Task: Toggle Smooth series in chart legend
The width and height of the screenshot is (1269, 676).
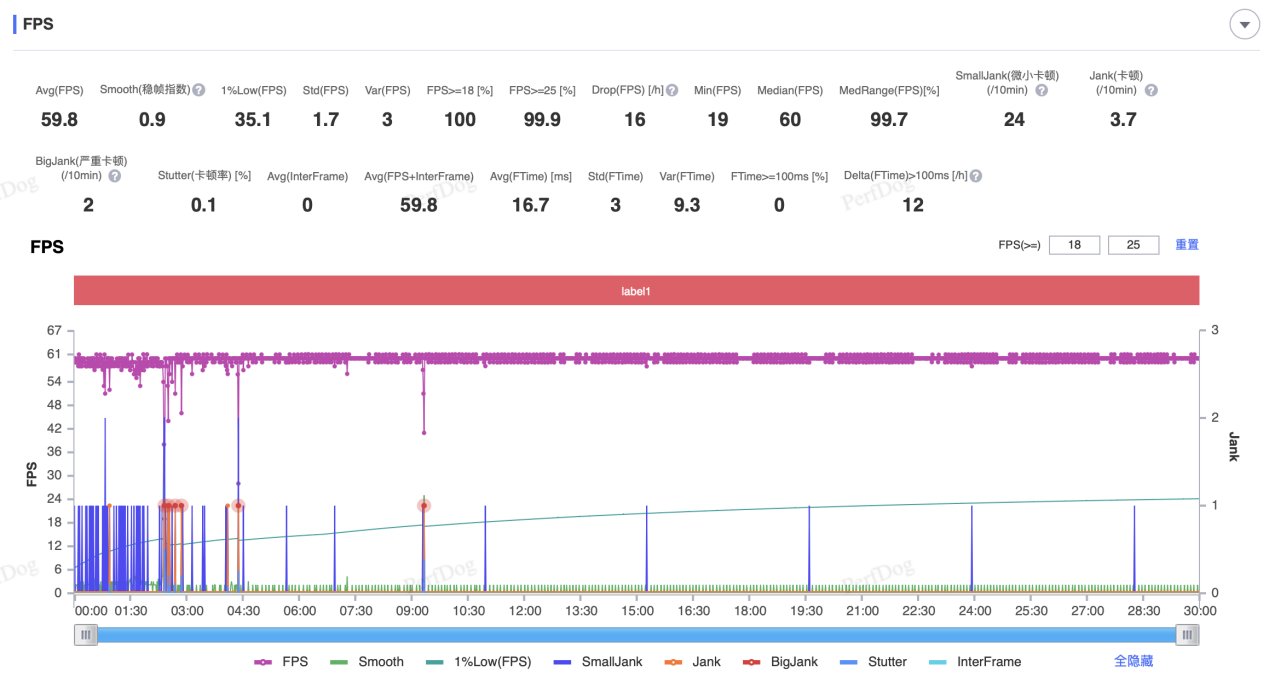Action: coord(367,661)
